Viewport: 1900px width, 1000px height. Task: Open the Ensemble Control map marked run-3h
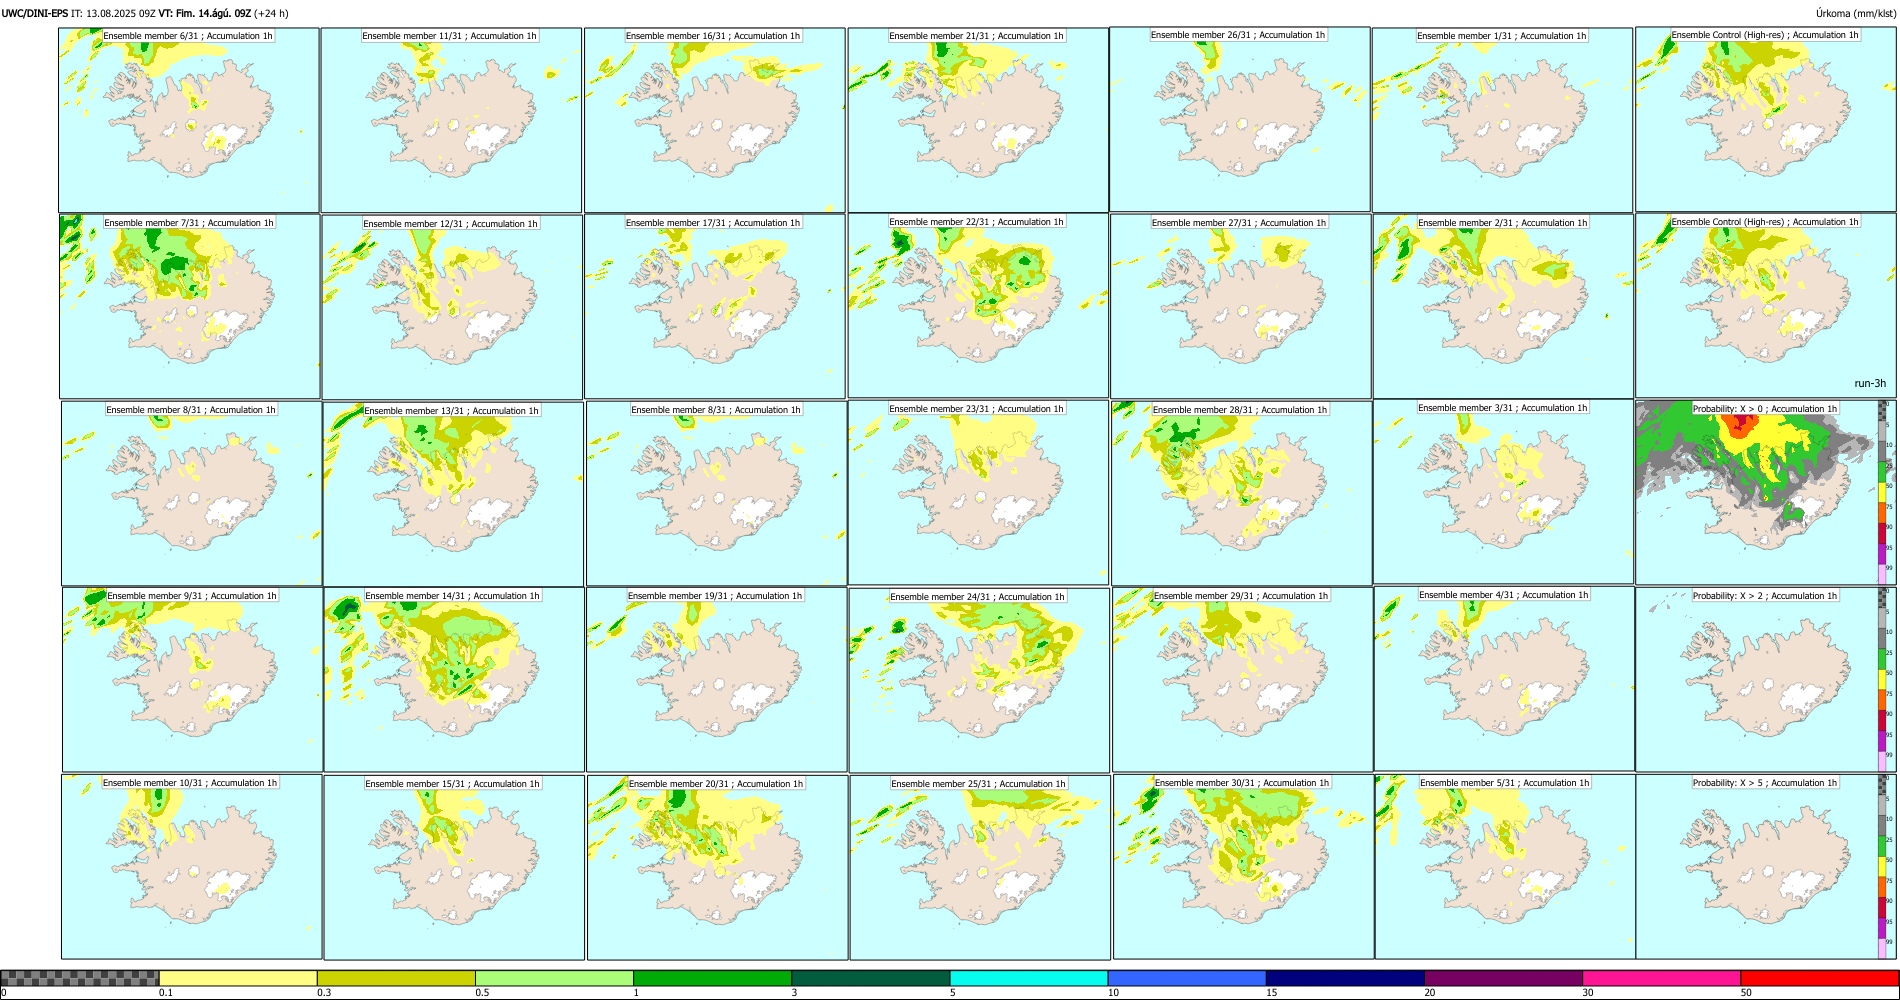1765,305
